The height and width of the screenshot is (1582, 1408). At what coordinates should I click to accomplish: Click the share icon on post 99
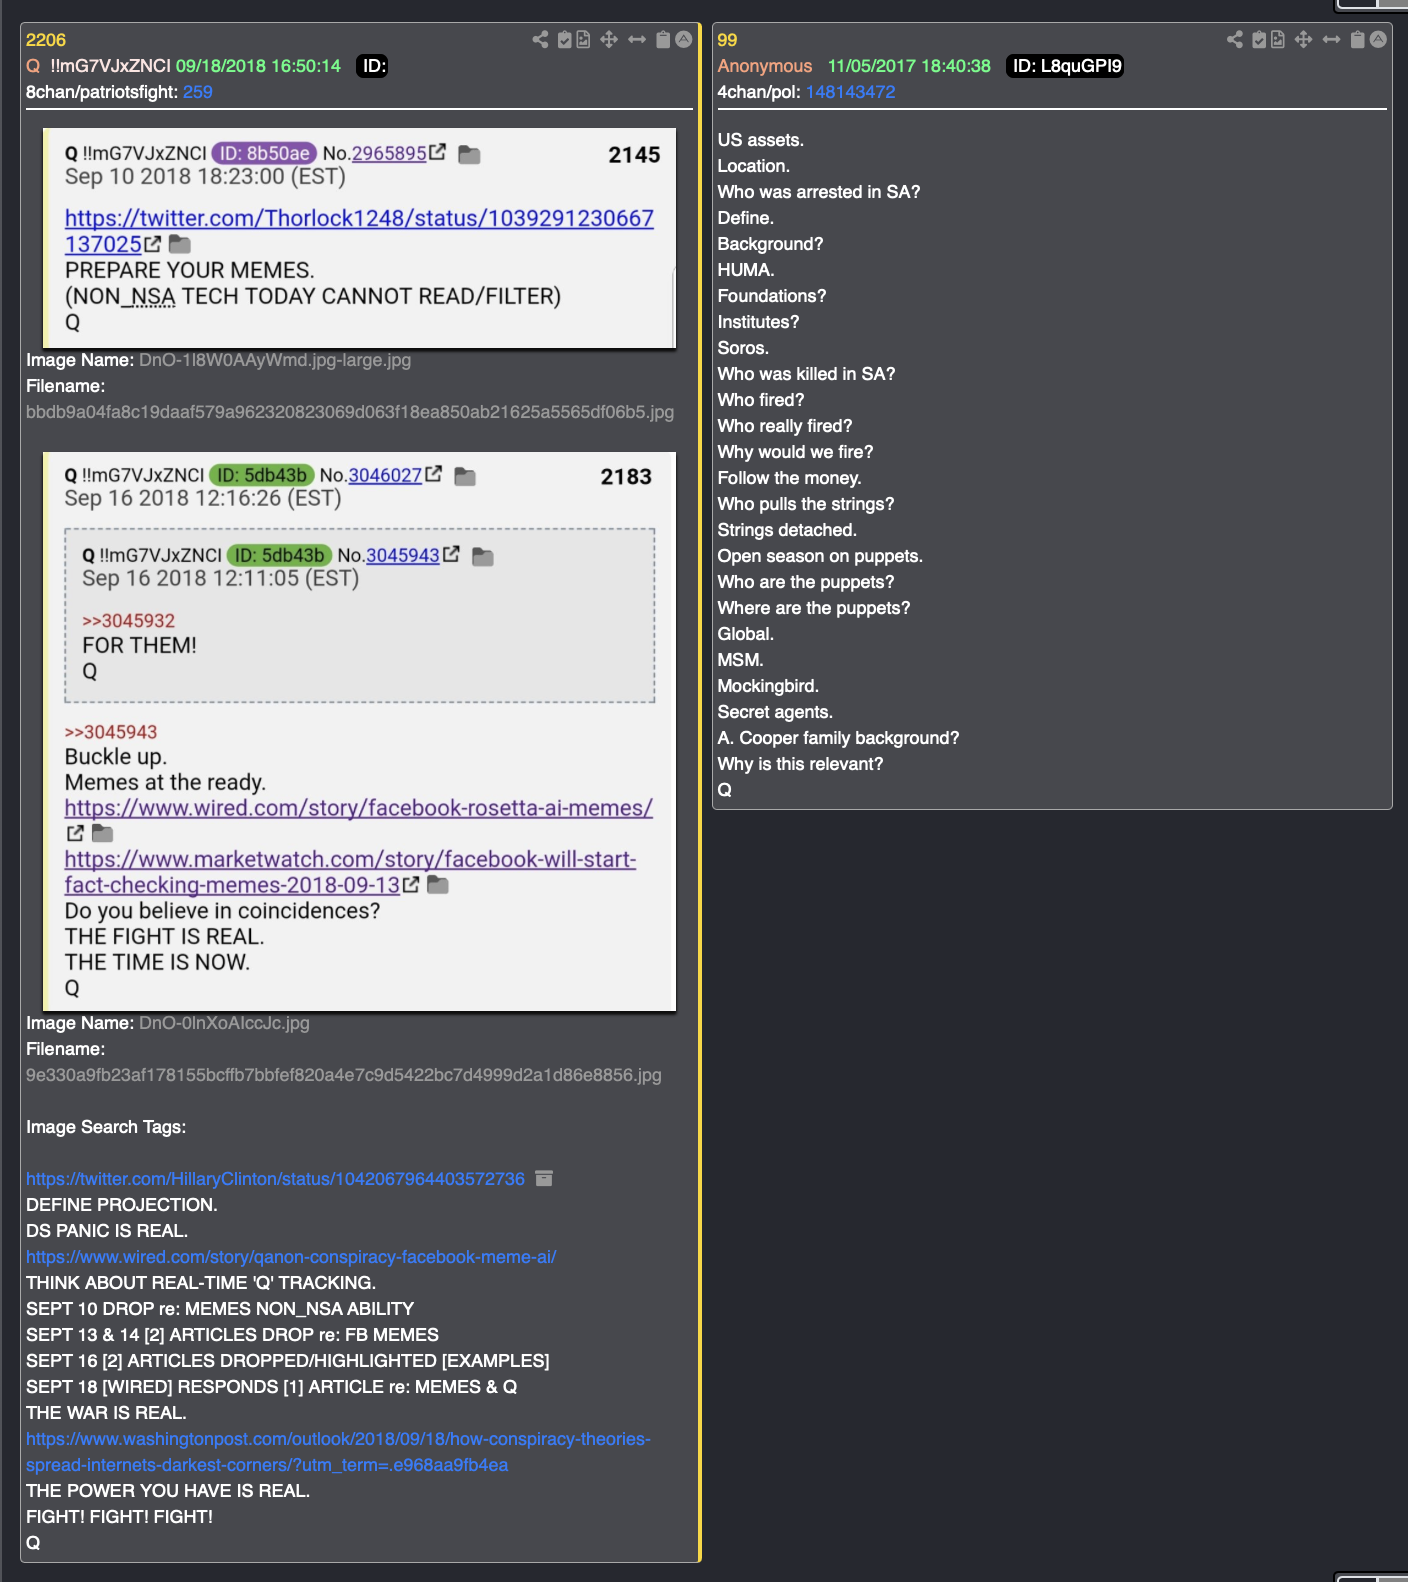click(x=1235, y=39)
